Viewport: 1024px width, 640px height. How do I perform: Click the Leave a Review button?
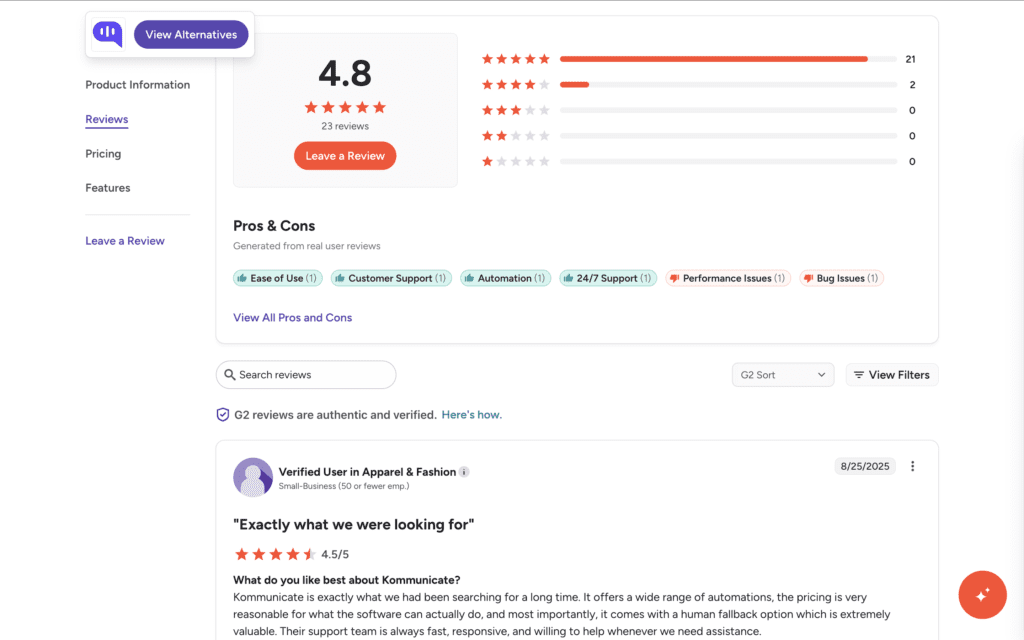[x=344, y=155]
